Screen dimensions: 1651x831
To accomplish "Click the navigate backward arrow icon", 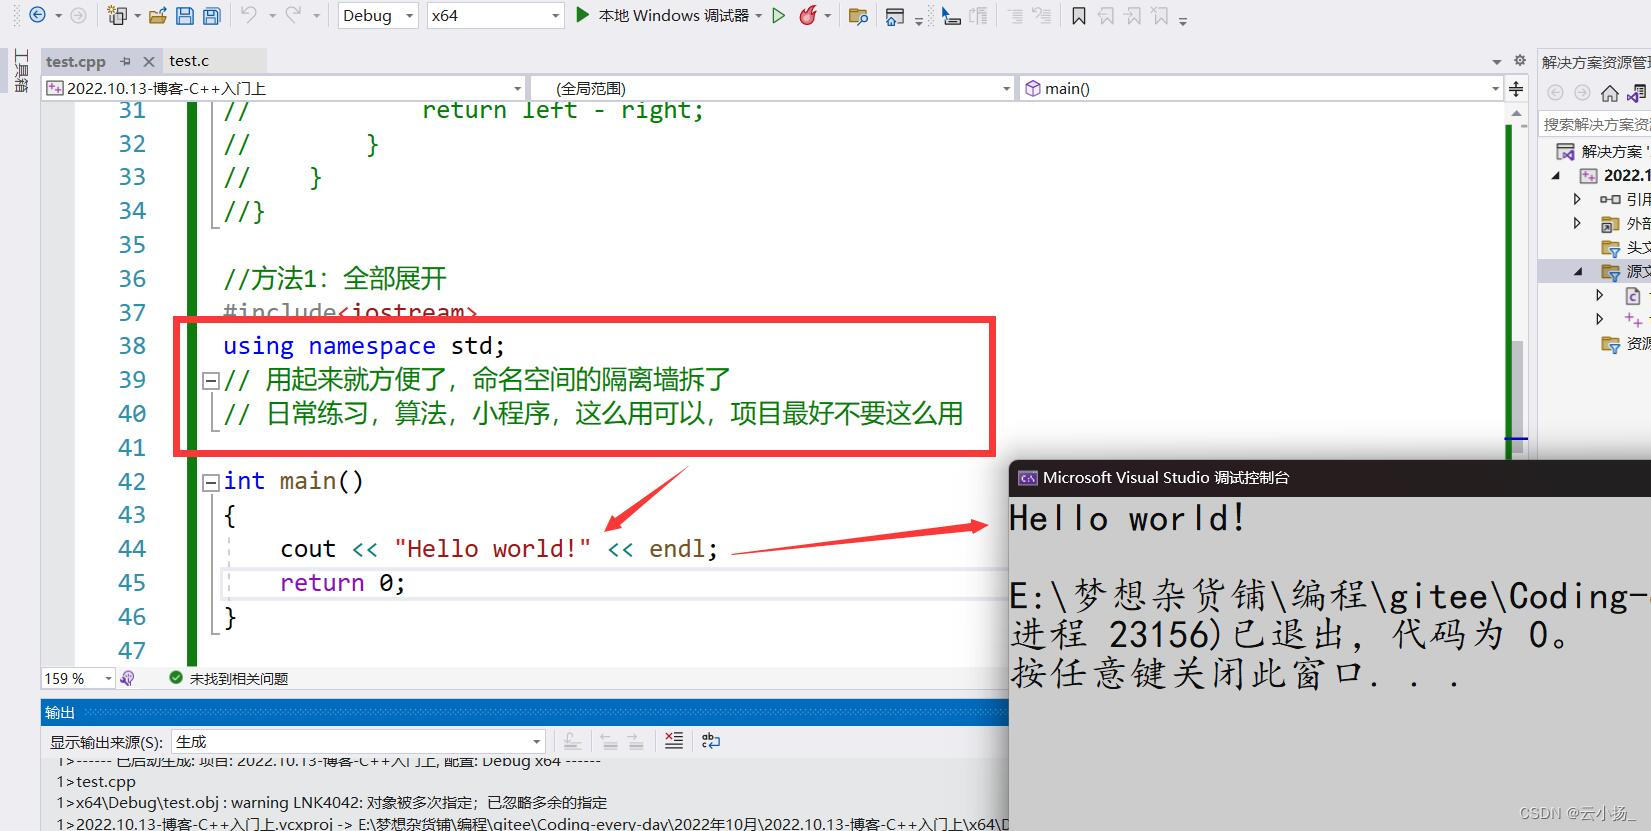I will (x=38, y=15).
